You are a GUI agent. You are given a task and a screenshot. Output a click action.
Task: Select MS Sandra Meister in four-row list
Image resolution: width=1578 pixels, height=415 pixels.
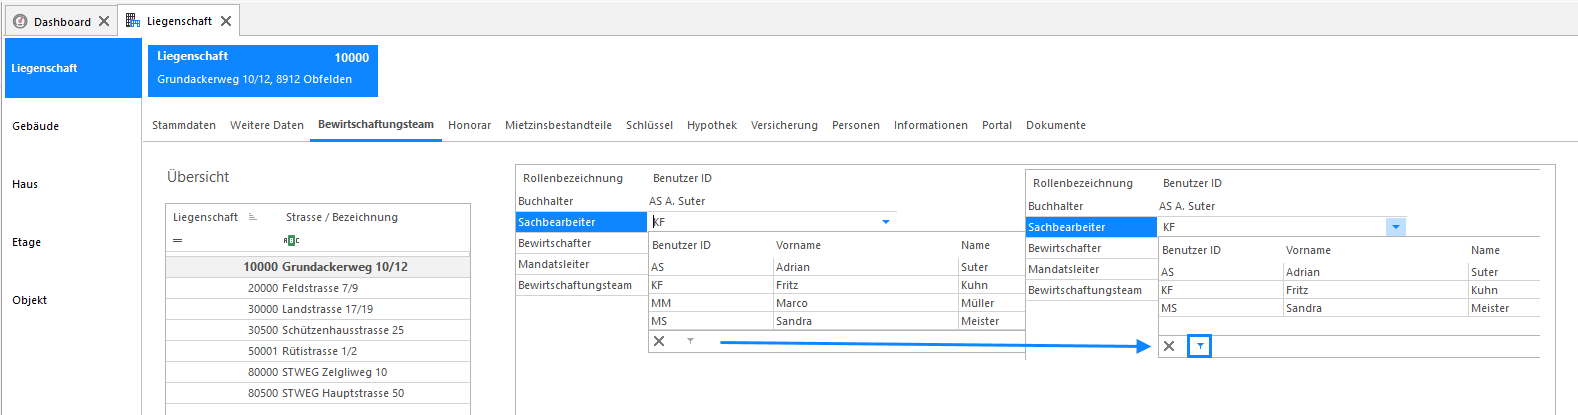coord(837,321)
